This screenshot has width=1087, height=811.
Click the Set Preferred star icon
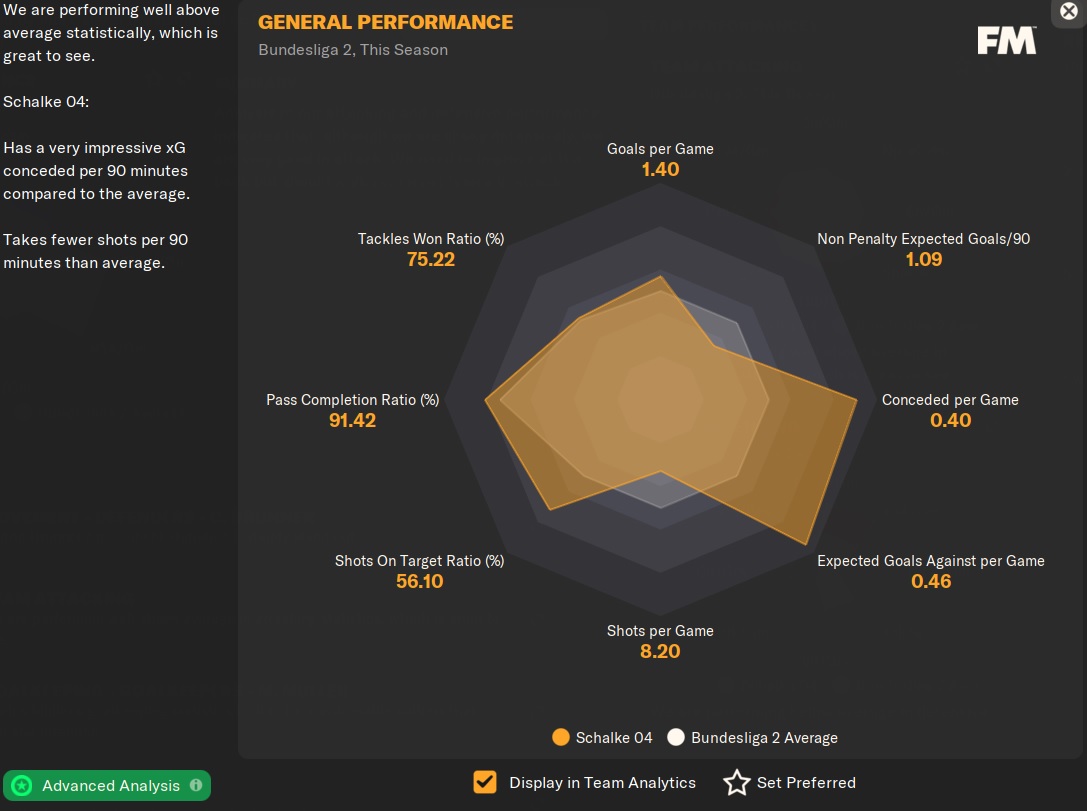[737, 783]
